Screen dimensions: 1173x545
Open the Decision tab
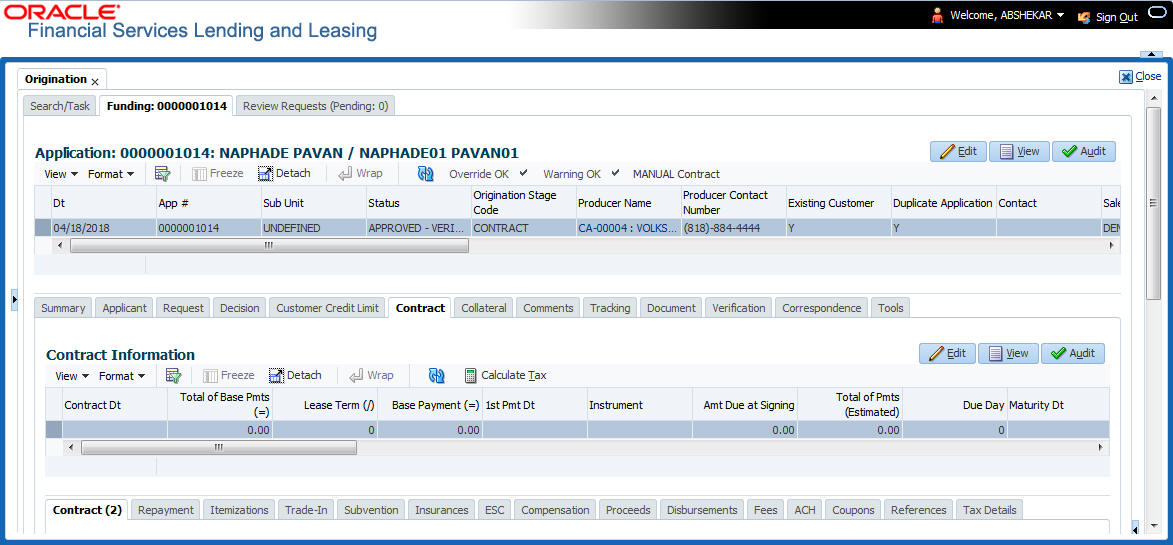coord(239,307)
